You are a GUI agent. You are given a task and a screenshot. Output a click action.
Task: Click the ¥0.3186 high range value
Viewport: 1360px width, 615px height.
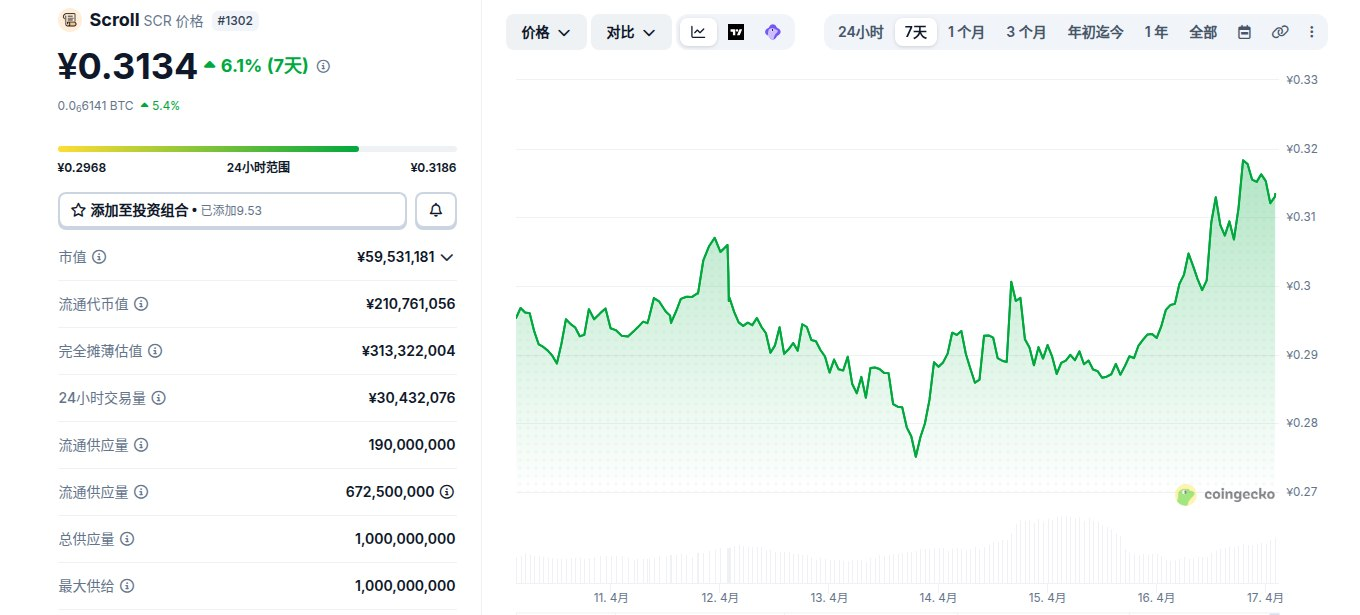[x=433, y=167]
